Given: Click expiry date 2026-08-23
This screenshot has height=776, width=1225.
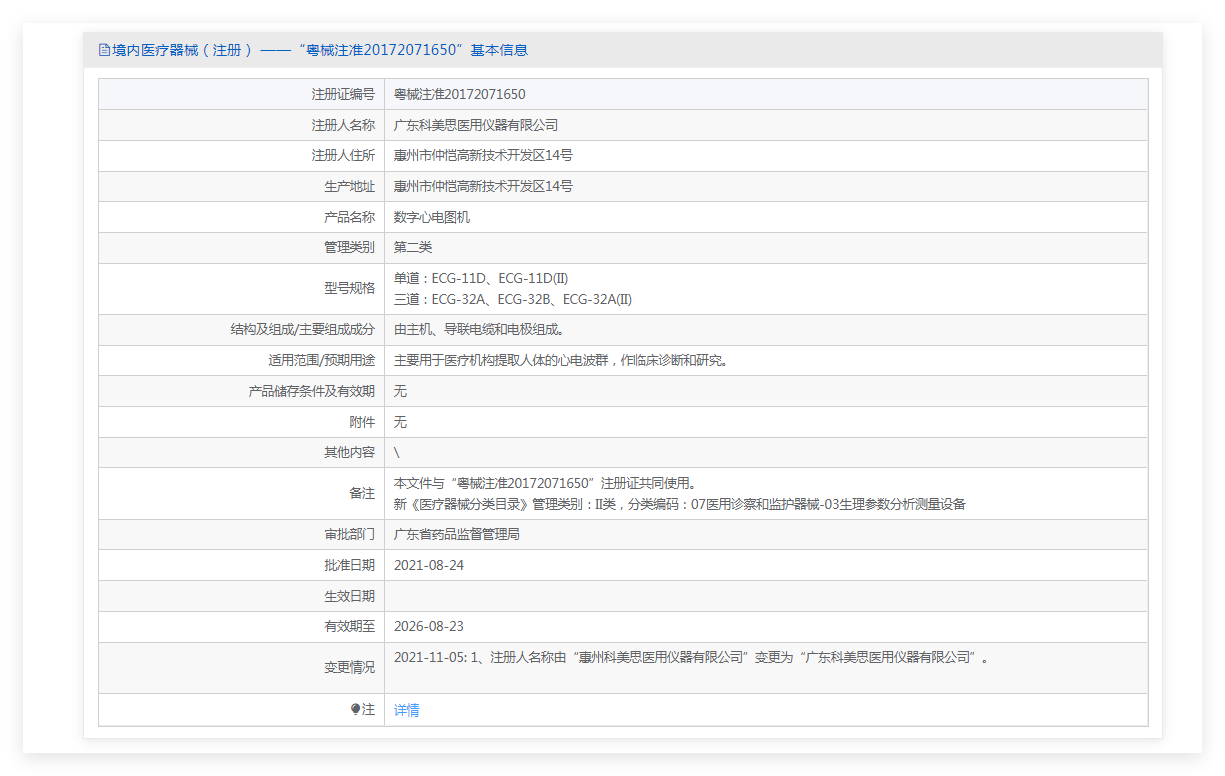Looking at the screenshot, I should pos(429,626).
